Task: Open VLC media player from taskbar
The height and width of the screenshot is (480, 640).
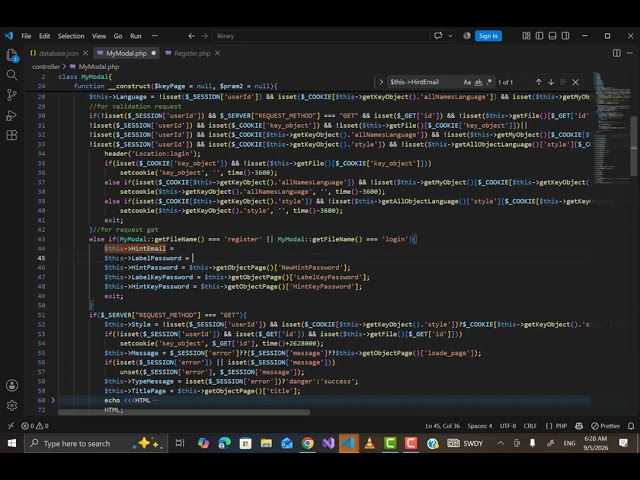Action: 369,443
